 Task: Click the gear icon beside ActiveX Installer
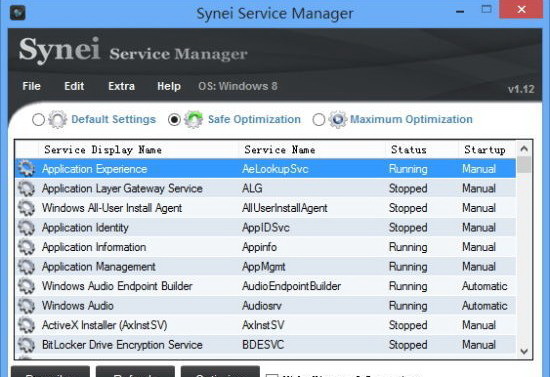(27, 325)
